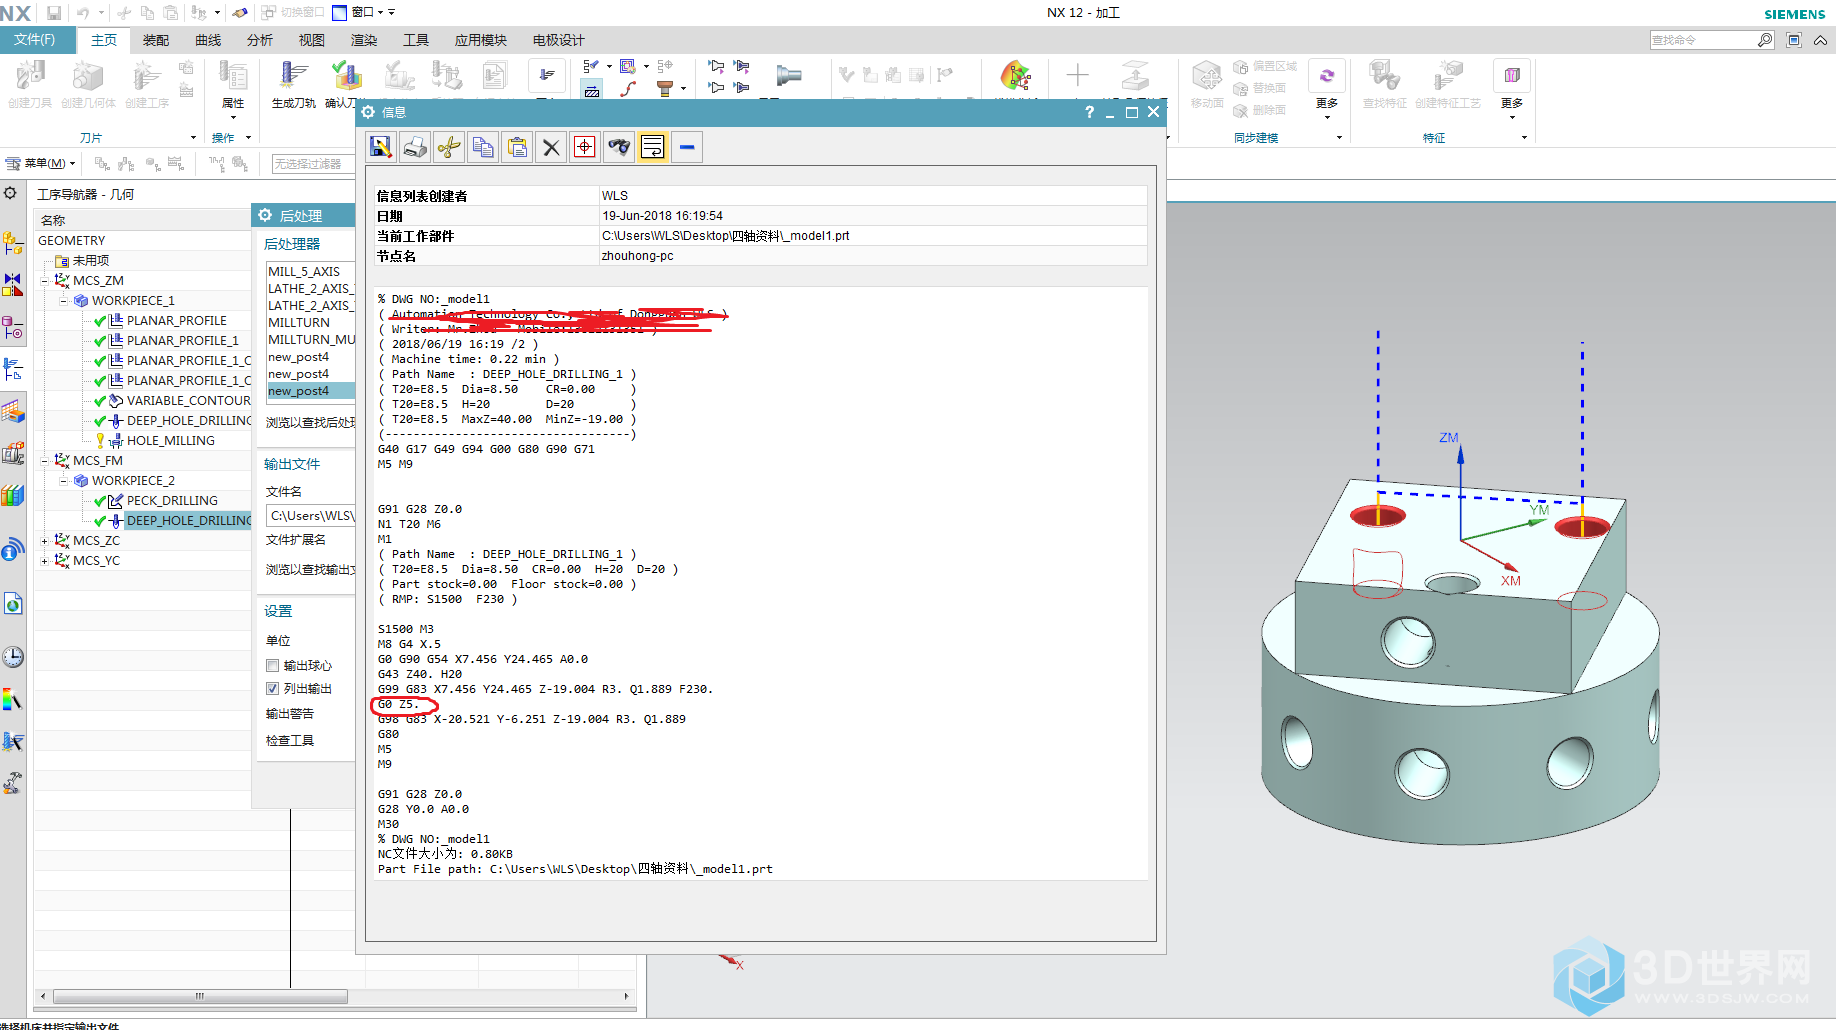Switch to the 主页 ribbon tab
Viewport: 1836px width, 1030px height.
104,40
